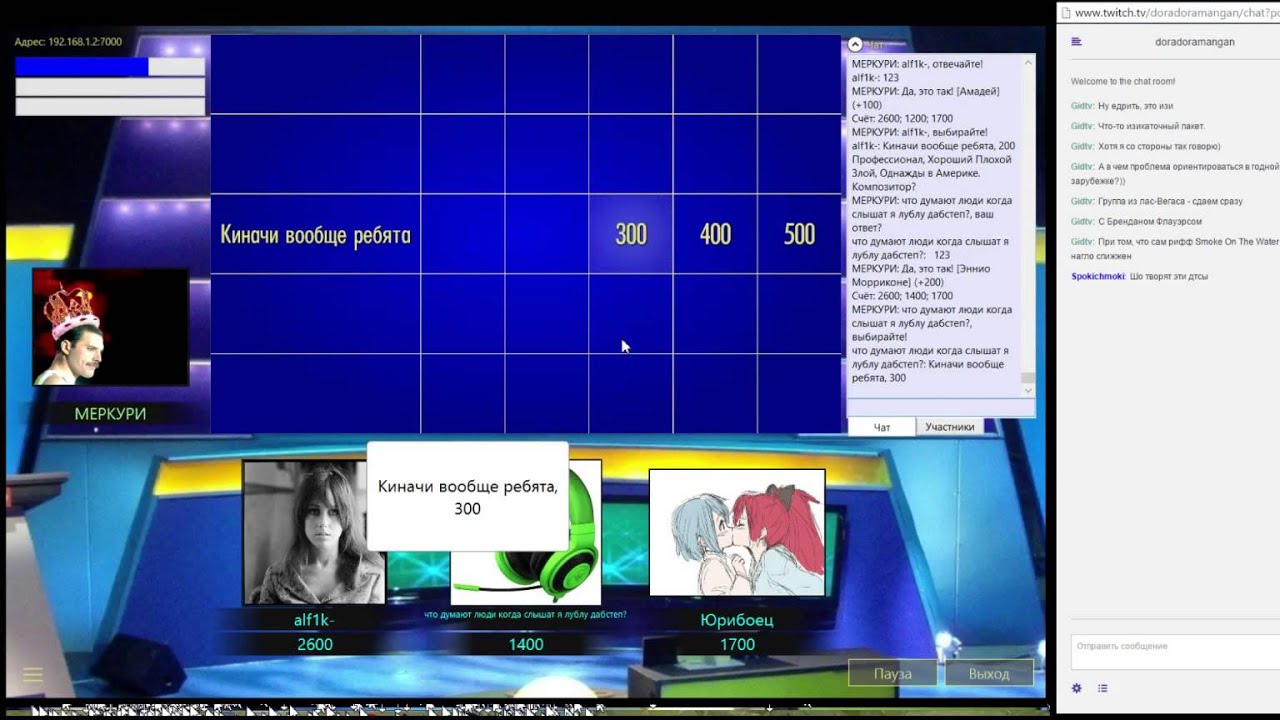The image size is (1280, 720).
Task: Select the 300 question cell
Action: point(631,234)
